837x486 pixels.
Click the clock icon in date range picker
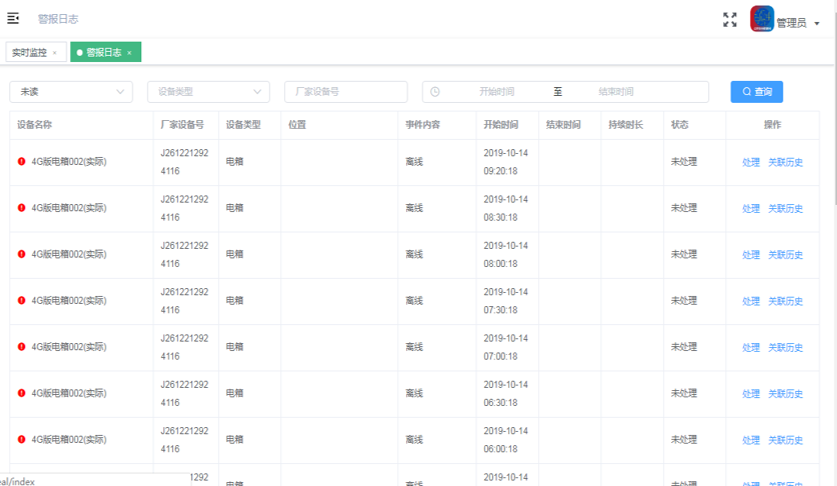pos(435,92)
